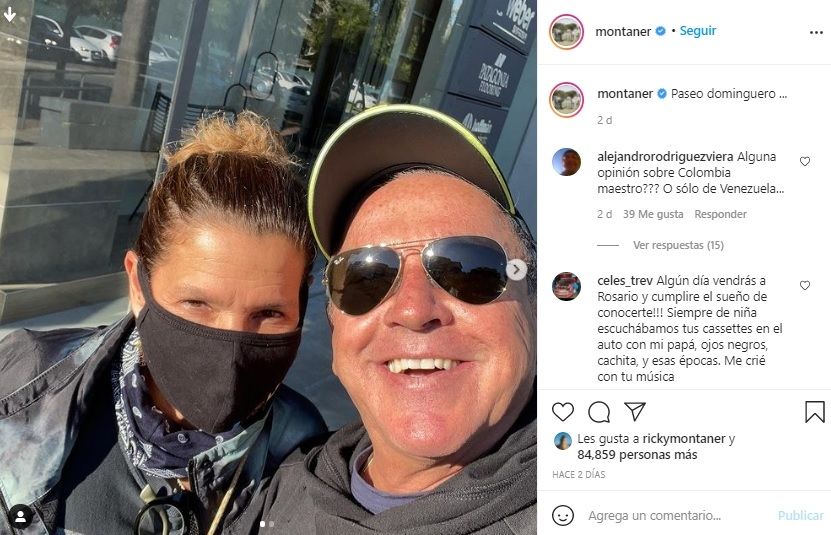
Task: Open comments via the speech bubble icon
Action: coord(599,411)
